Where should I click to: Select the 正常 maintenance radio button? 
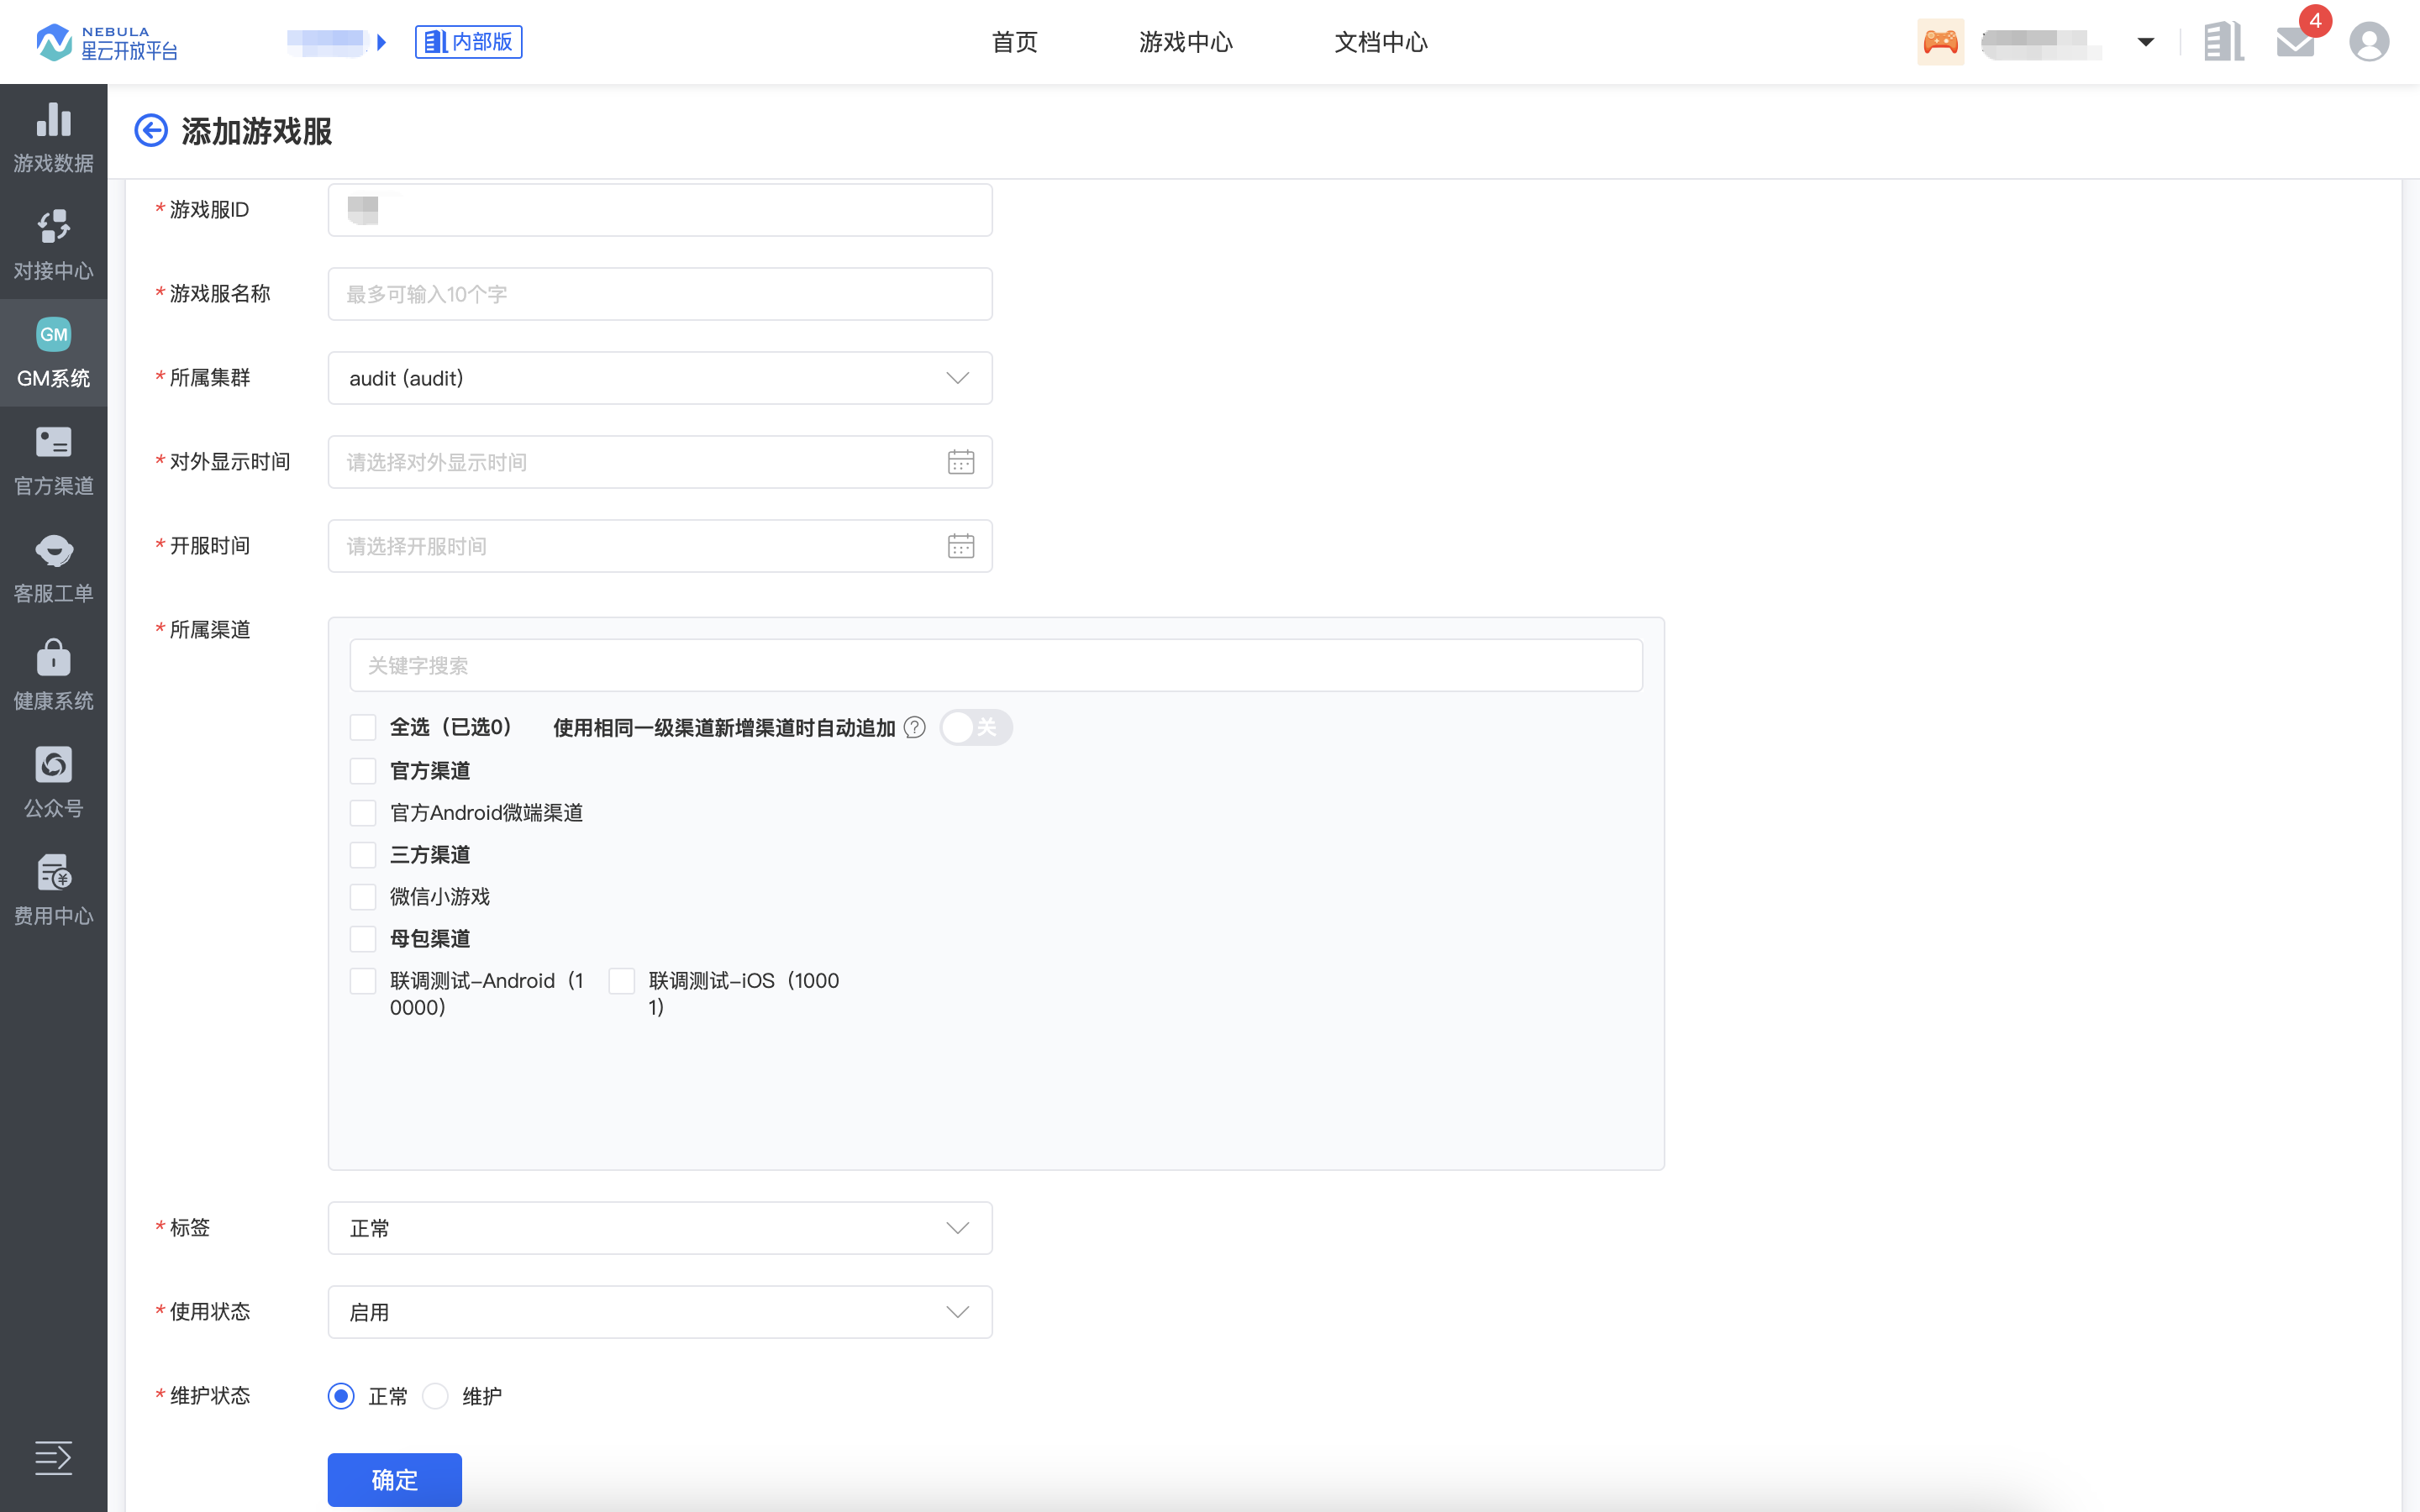(341, 1396)
